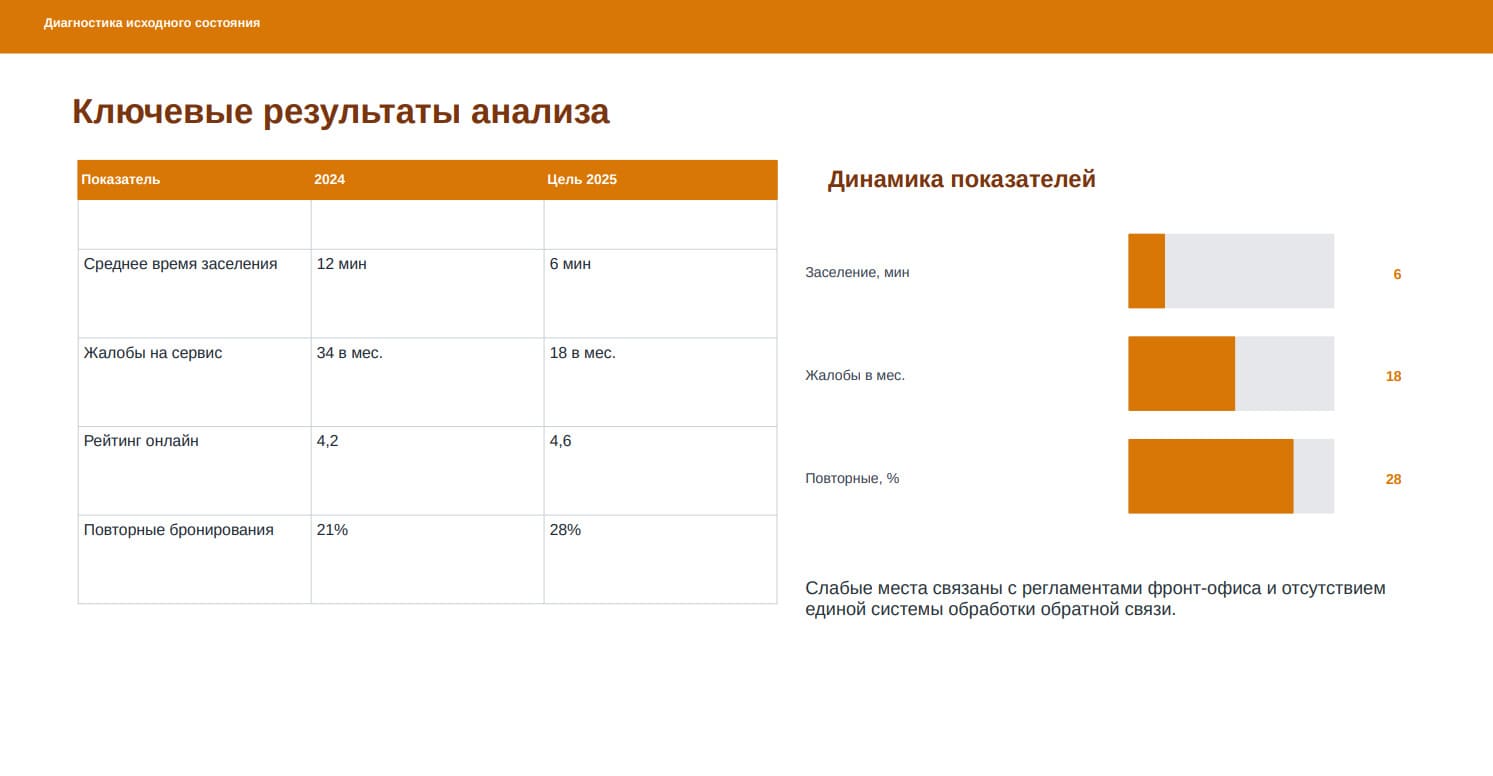Viewport: 1493px width, 776px height.
Task: Click the 'Цель 2025' column header
Action: [660, 180]
